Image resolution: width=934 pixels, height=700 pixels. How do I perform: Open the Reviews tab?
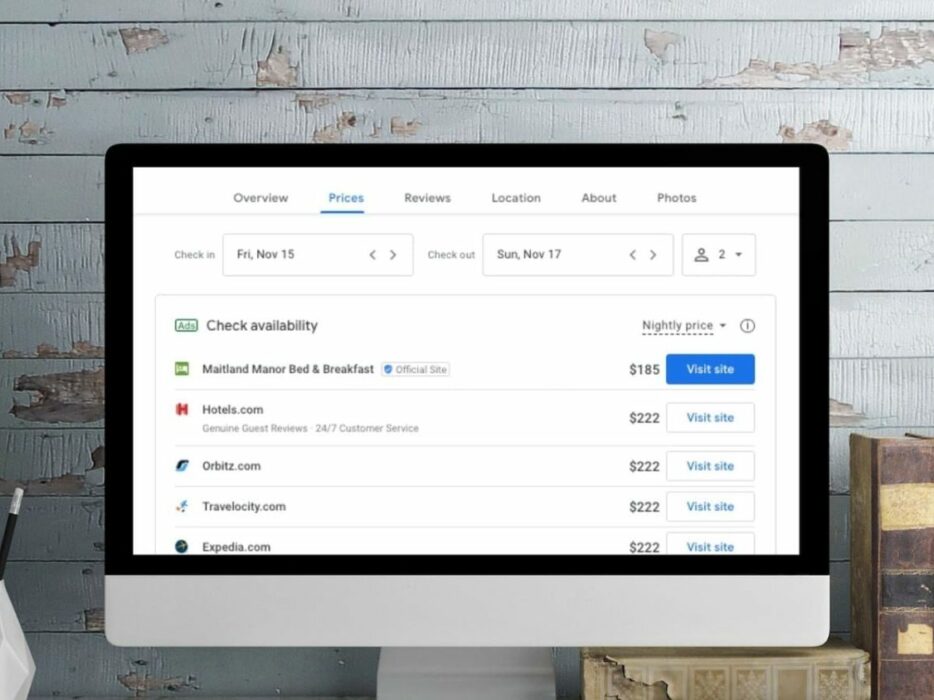pyautogui.click(x=427, y=198)
